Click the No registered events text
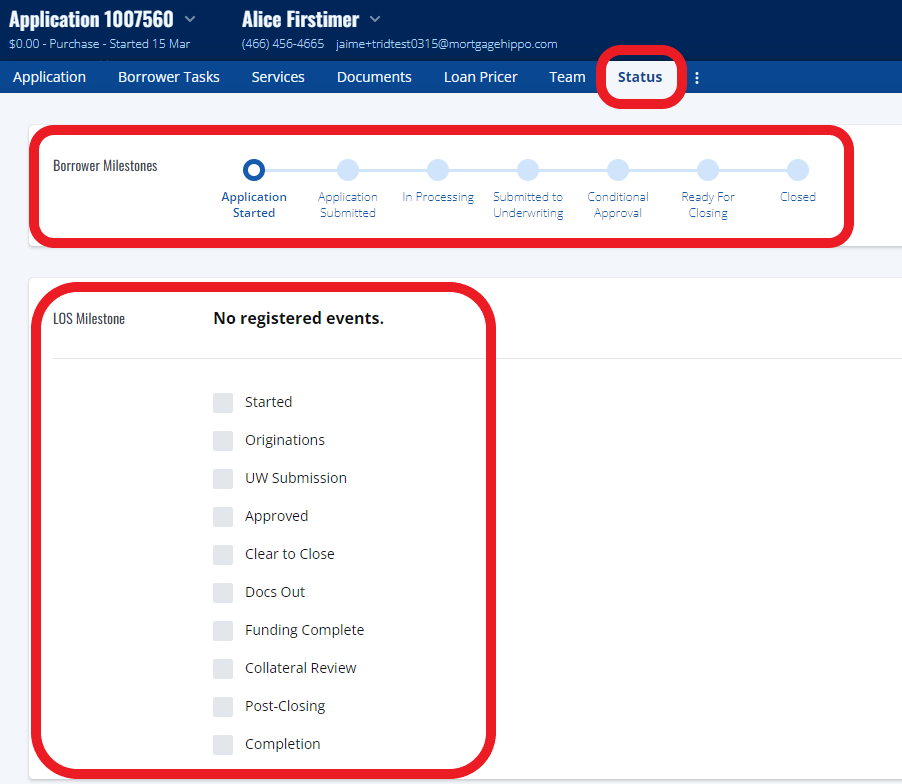Screen dimensions: 902x784 299,318
